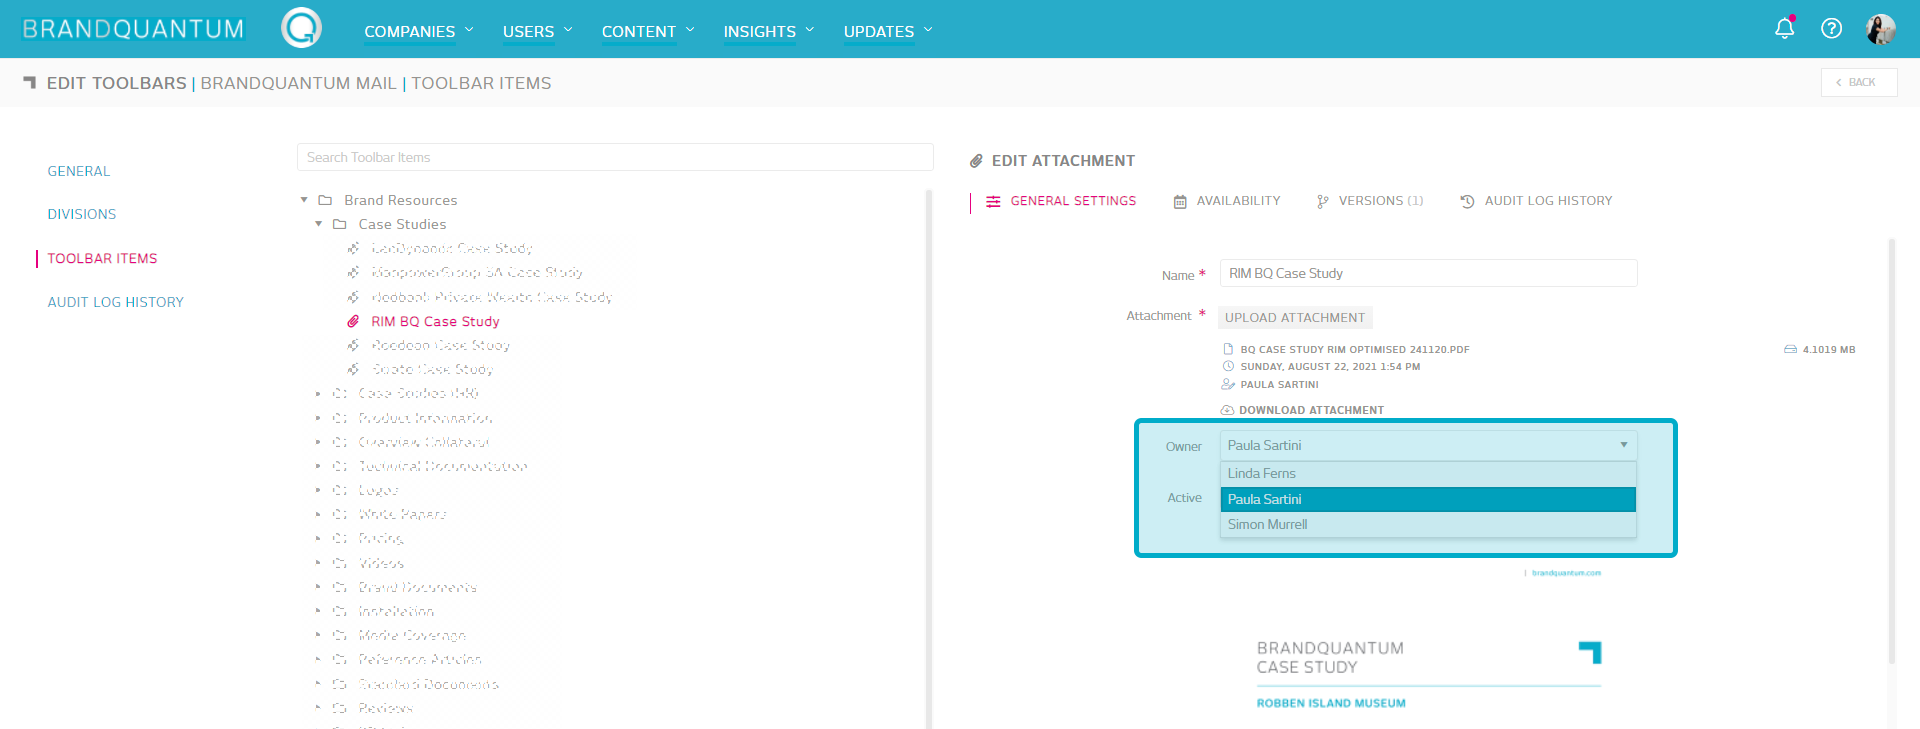Click the Availability calendar icon
The width and height of the screenshot is (1920, 729).
click(x=1180, y=201)
